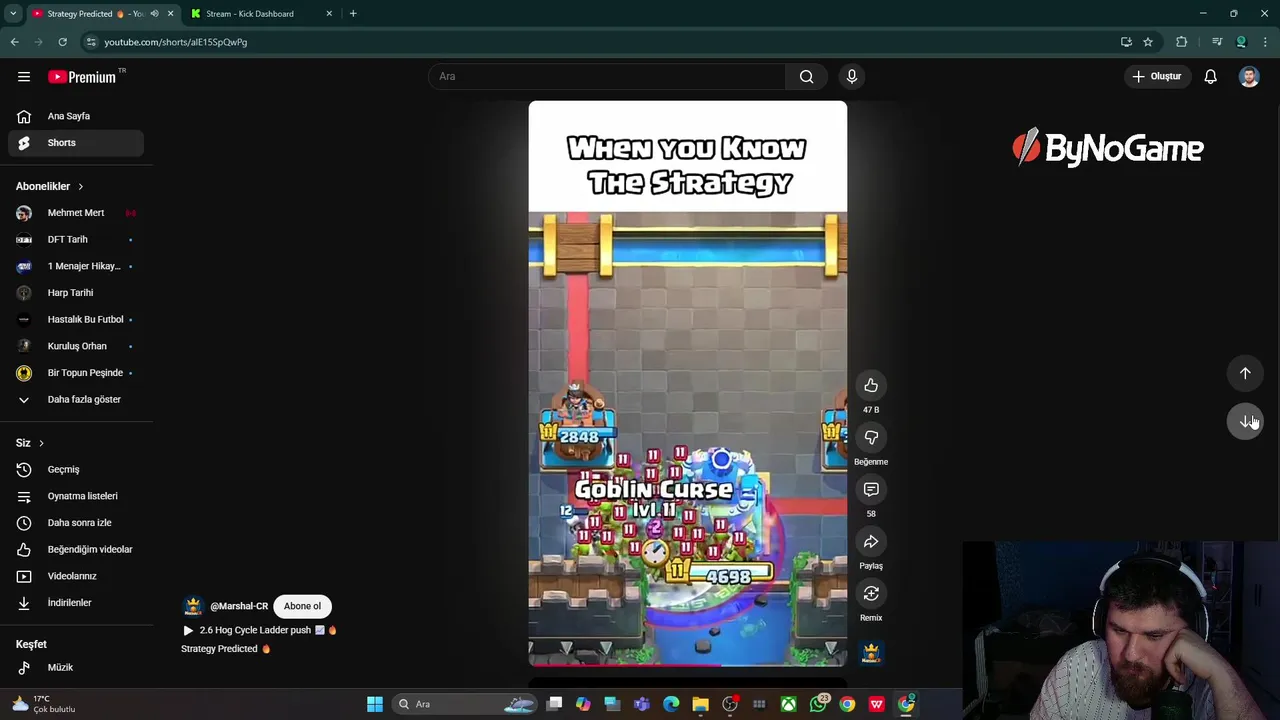Open the YouTube hamburger guide menu
The width and height of the screenshot is (1280, 720).
coord(24,76)
